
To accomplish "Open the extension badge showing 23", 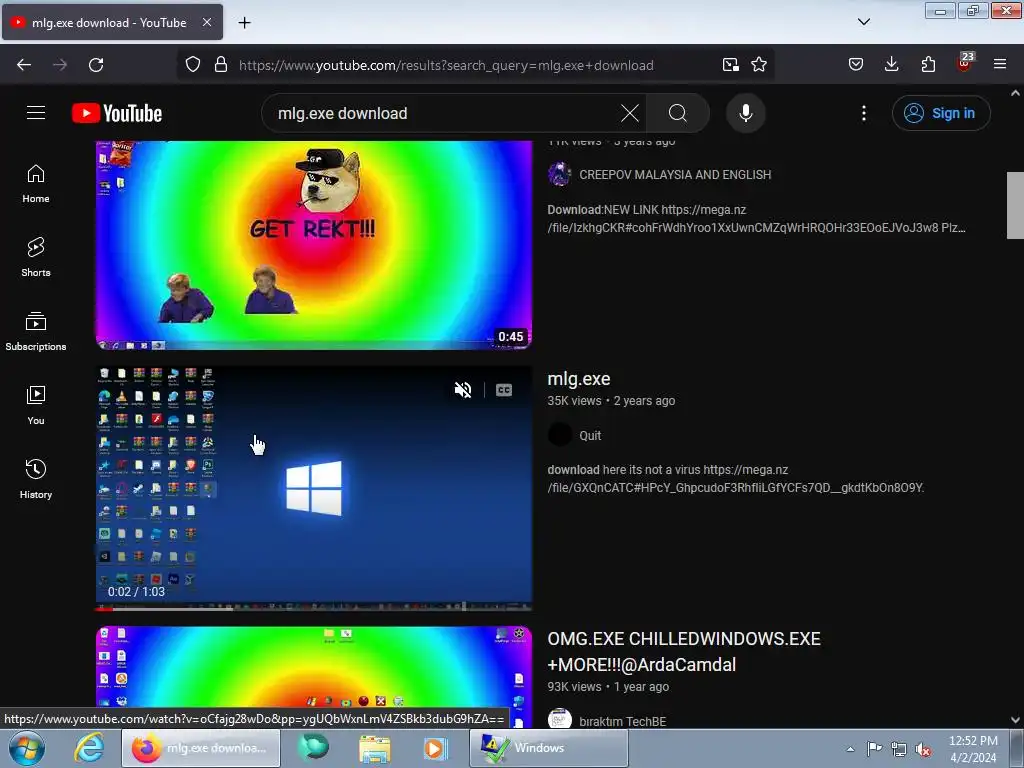I will point(965,63).
